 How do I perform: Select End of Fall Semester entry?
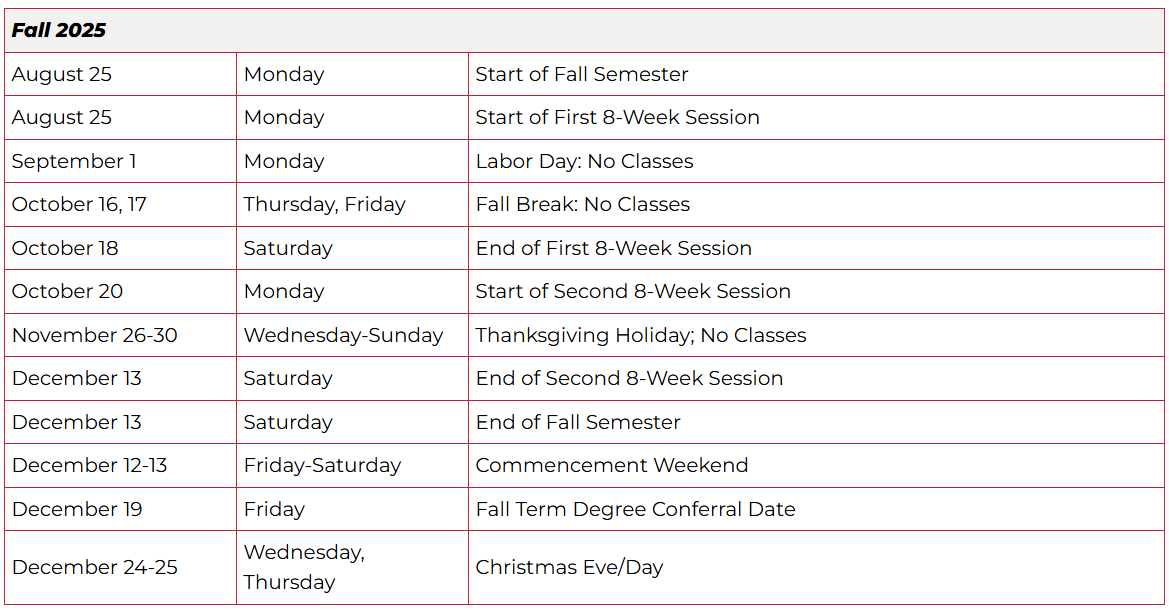[x=578, y=422]
